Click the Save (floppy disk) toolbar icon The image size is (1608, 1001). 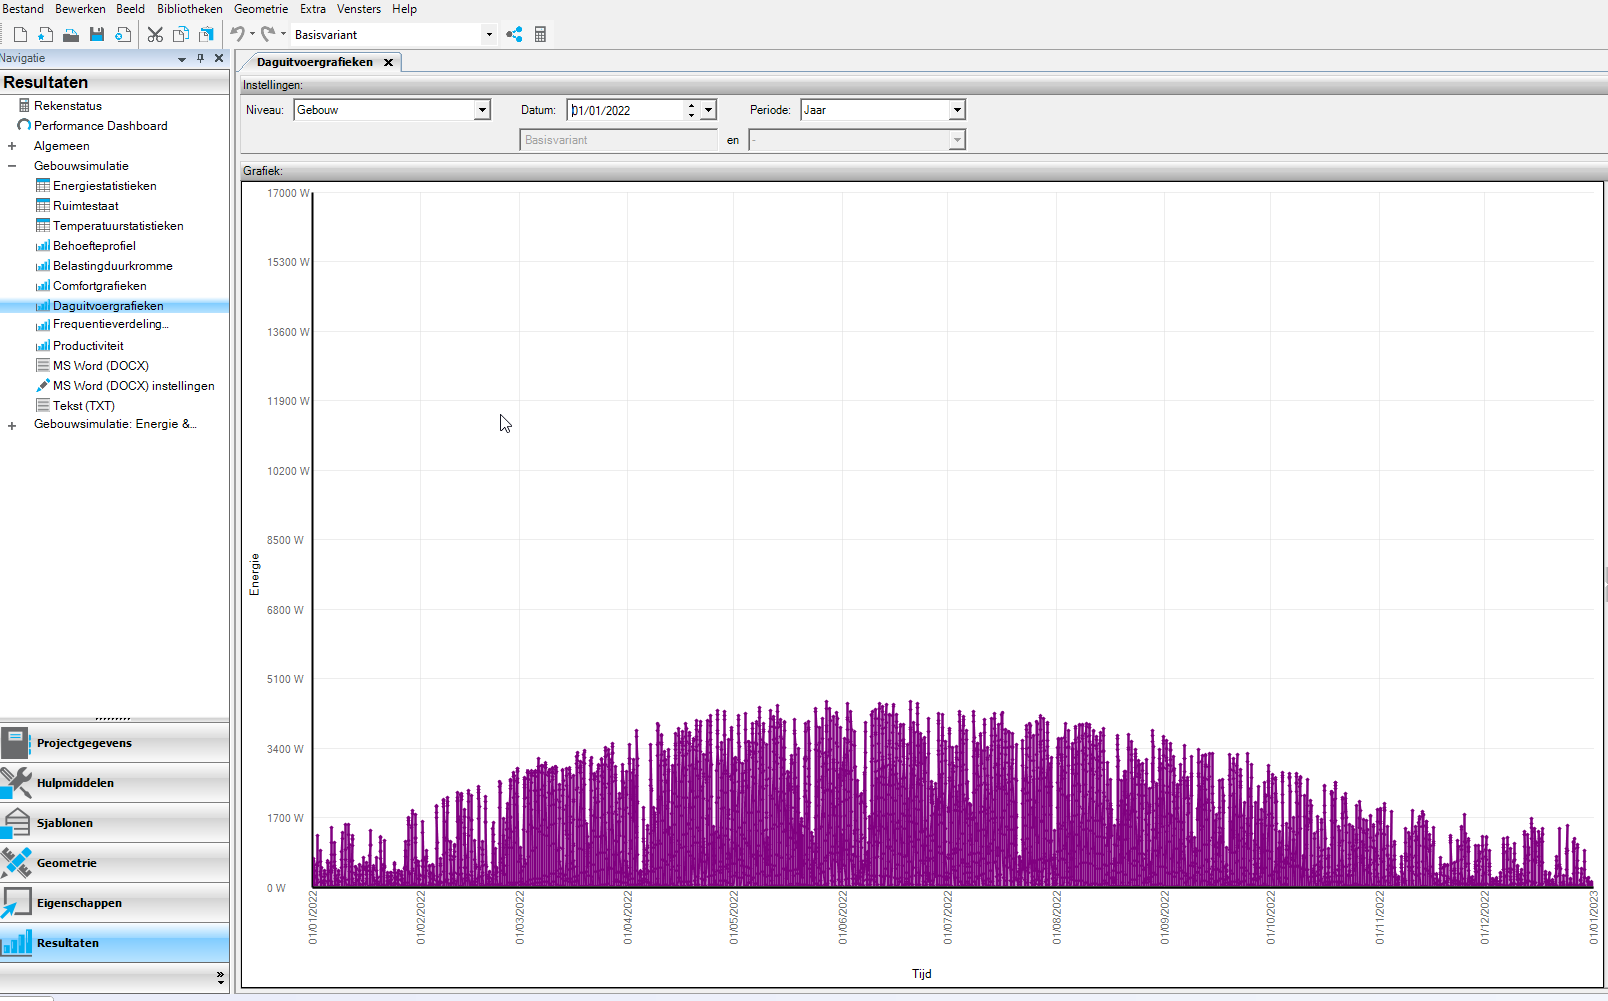(x=97, y=35)
